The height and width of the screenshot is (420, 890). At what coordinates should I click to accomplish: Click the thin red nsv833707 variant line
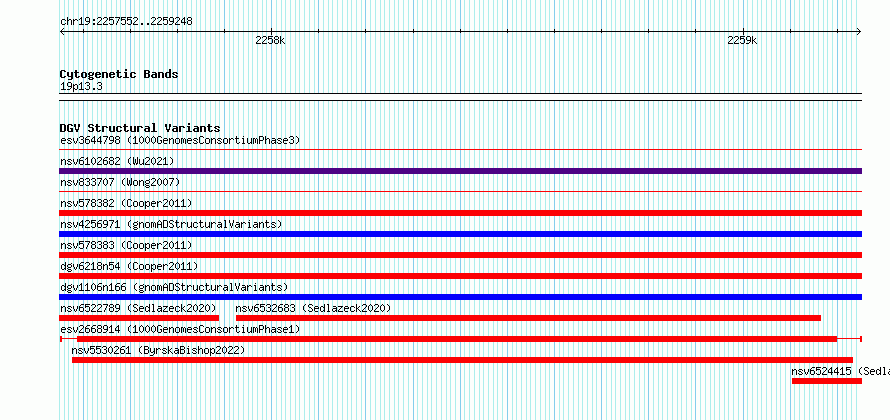pos(460,192)
